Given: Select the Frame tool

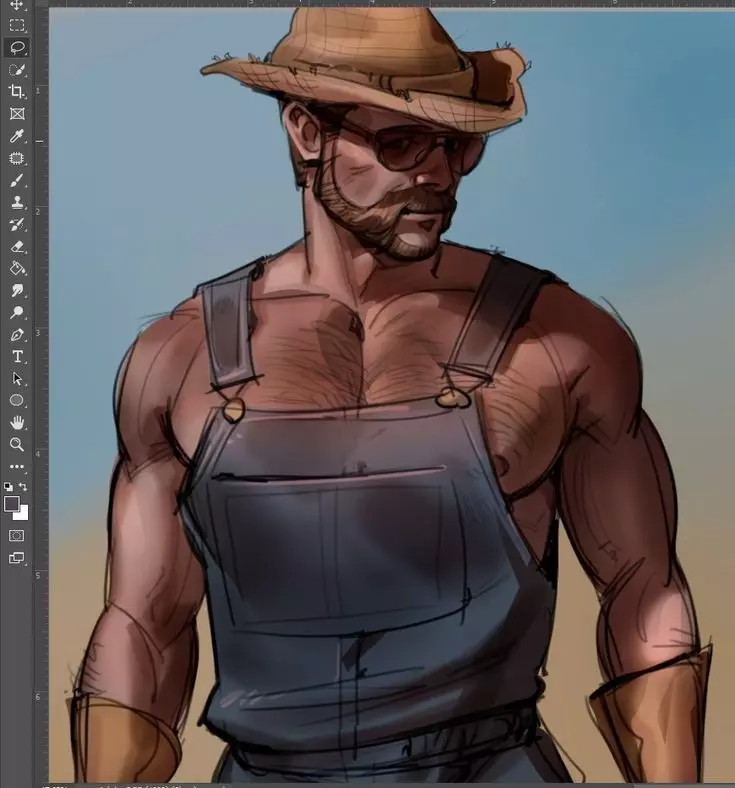Looking at the screenshot, I should click(17, 114).
